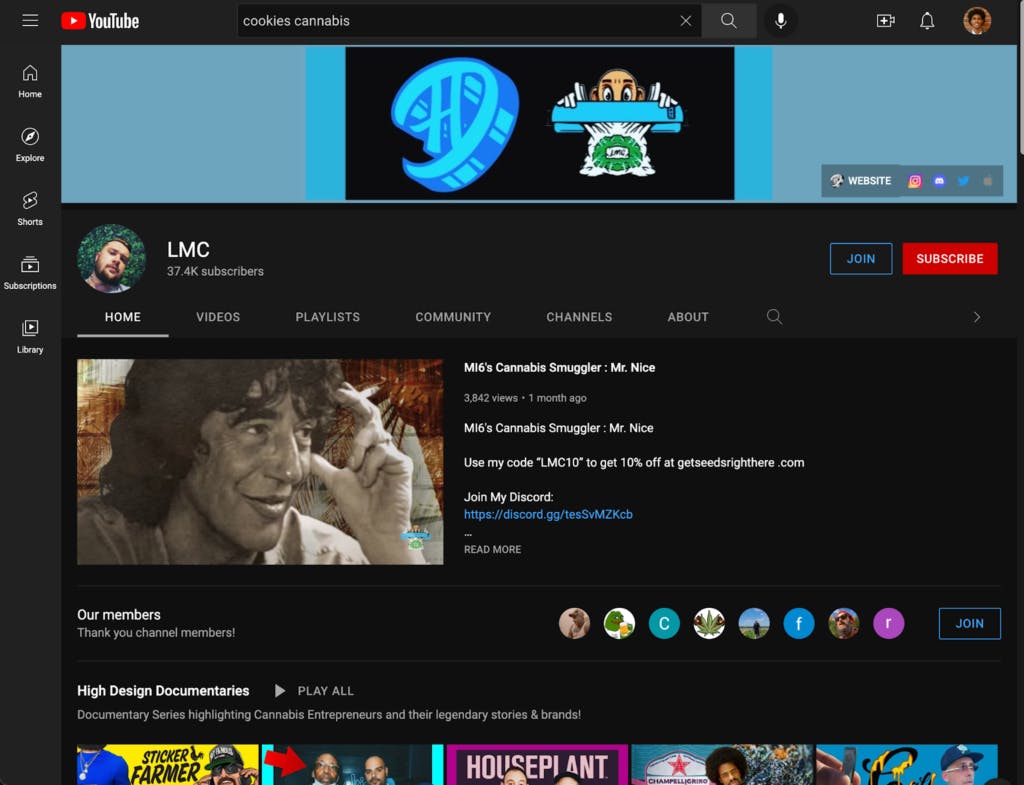Open the channel's Instagram link icon
This screenshot has height=785, width=1024.
pos(914,181)
